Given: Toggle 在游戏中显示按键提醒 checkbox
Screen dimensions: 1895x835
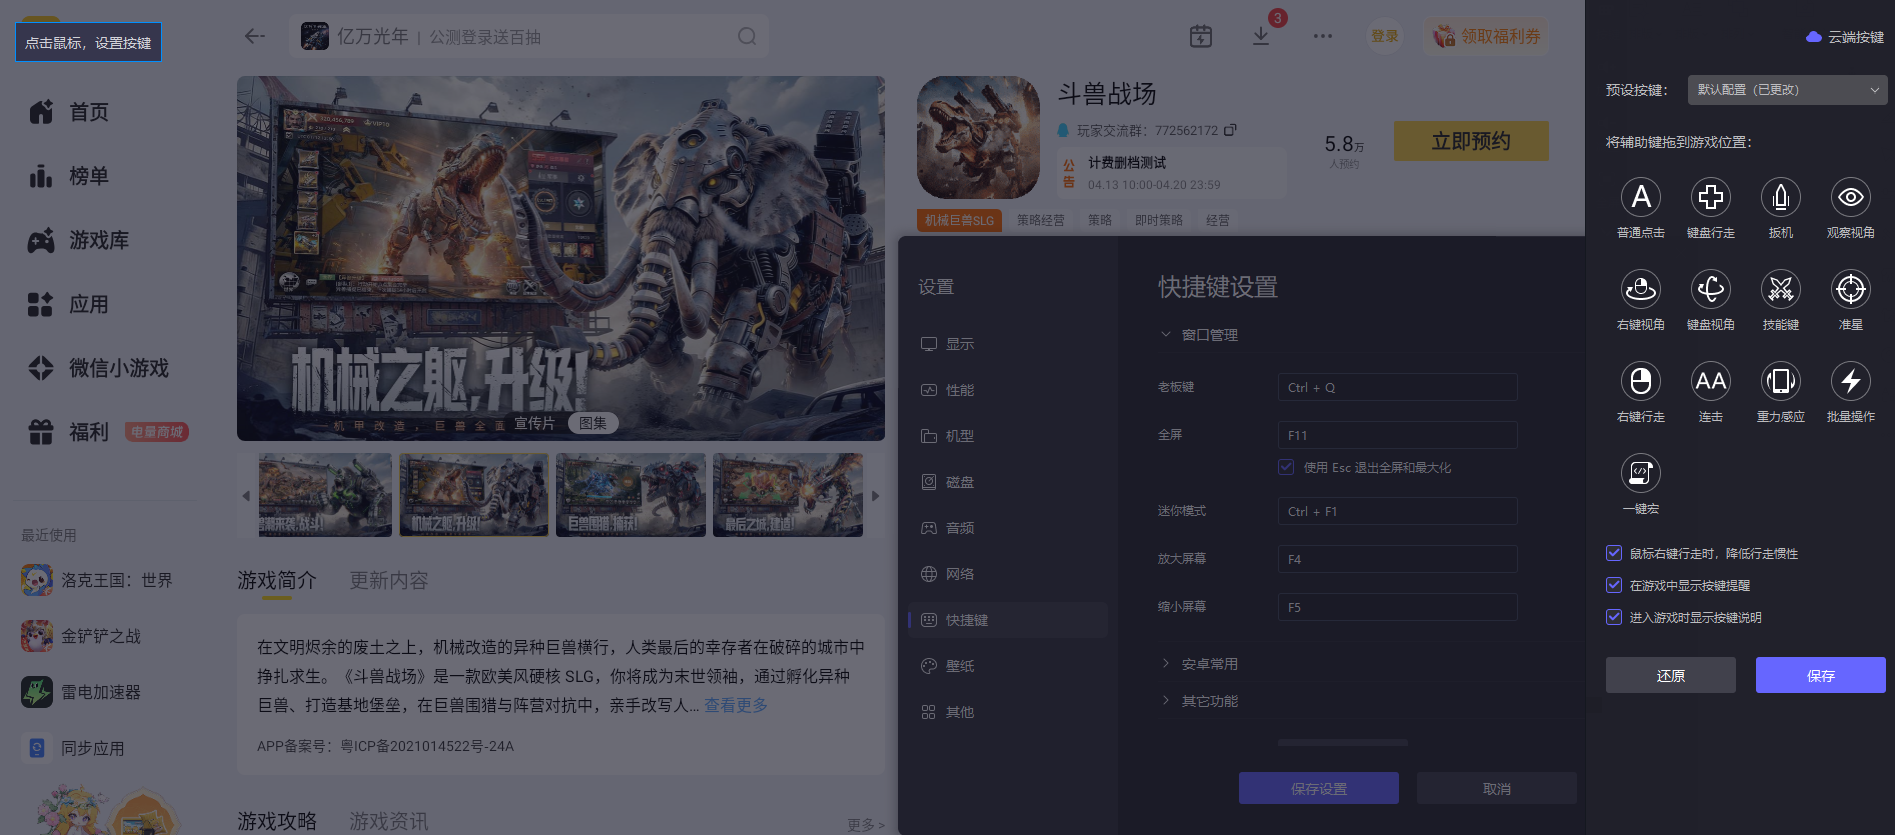Looking at the screenshot, I should 1613,585.
